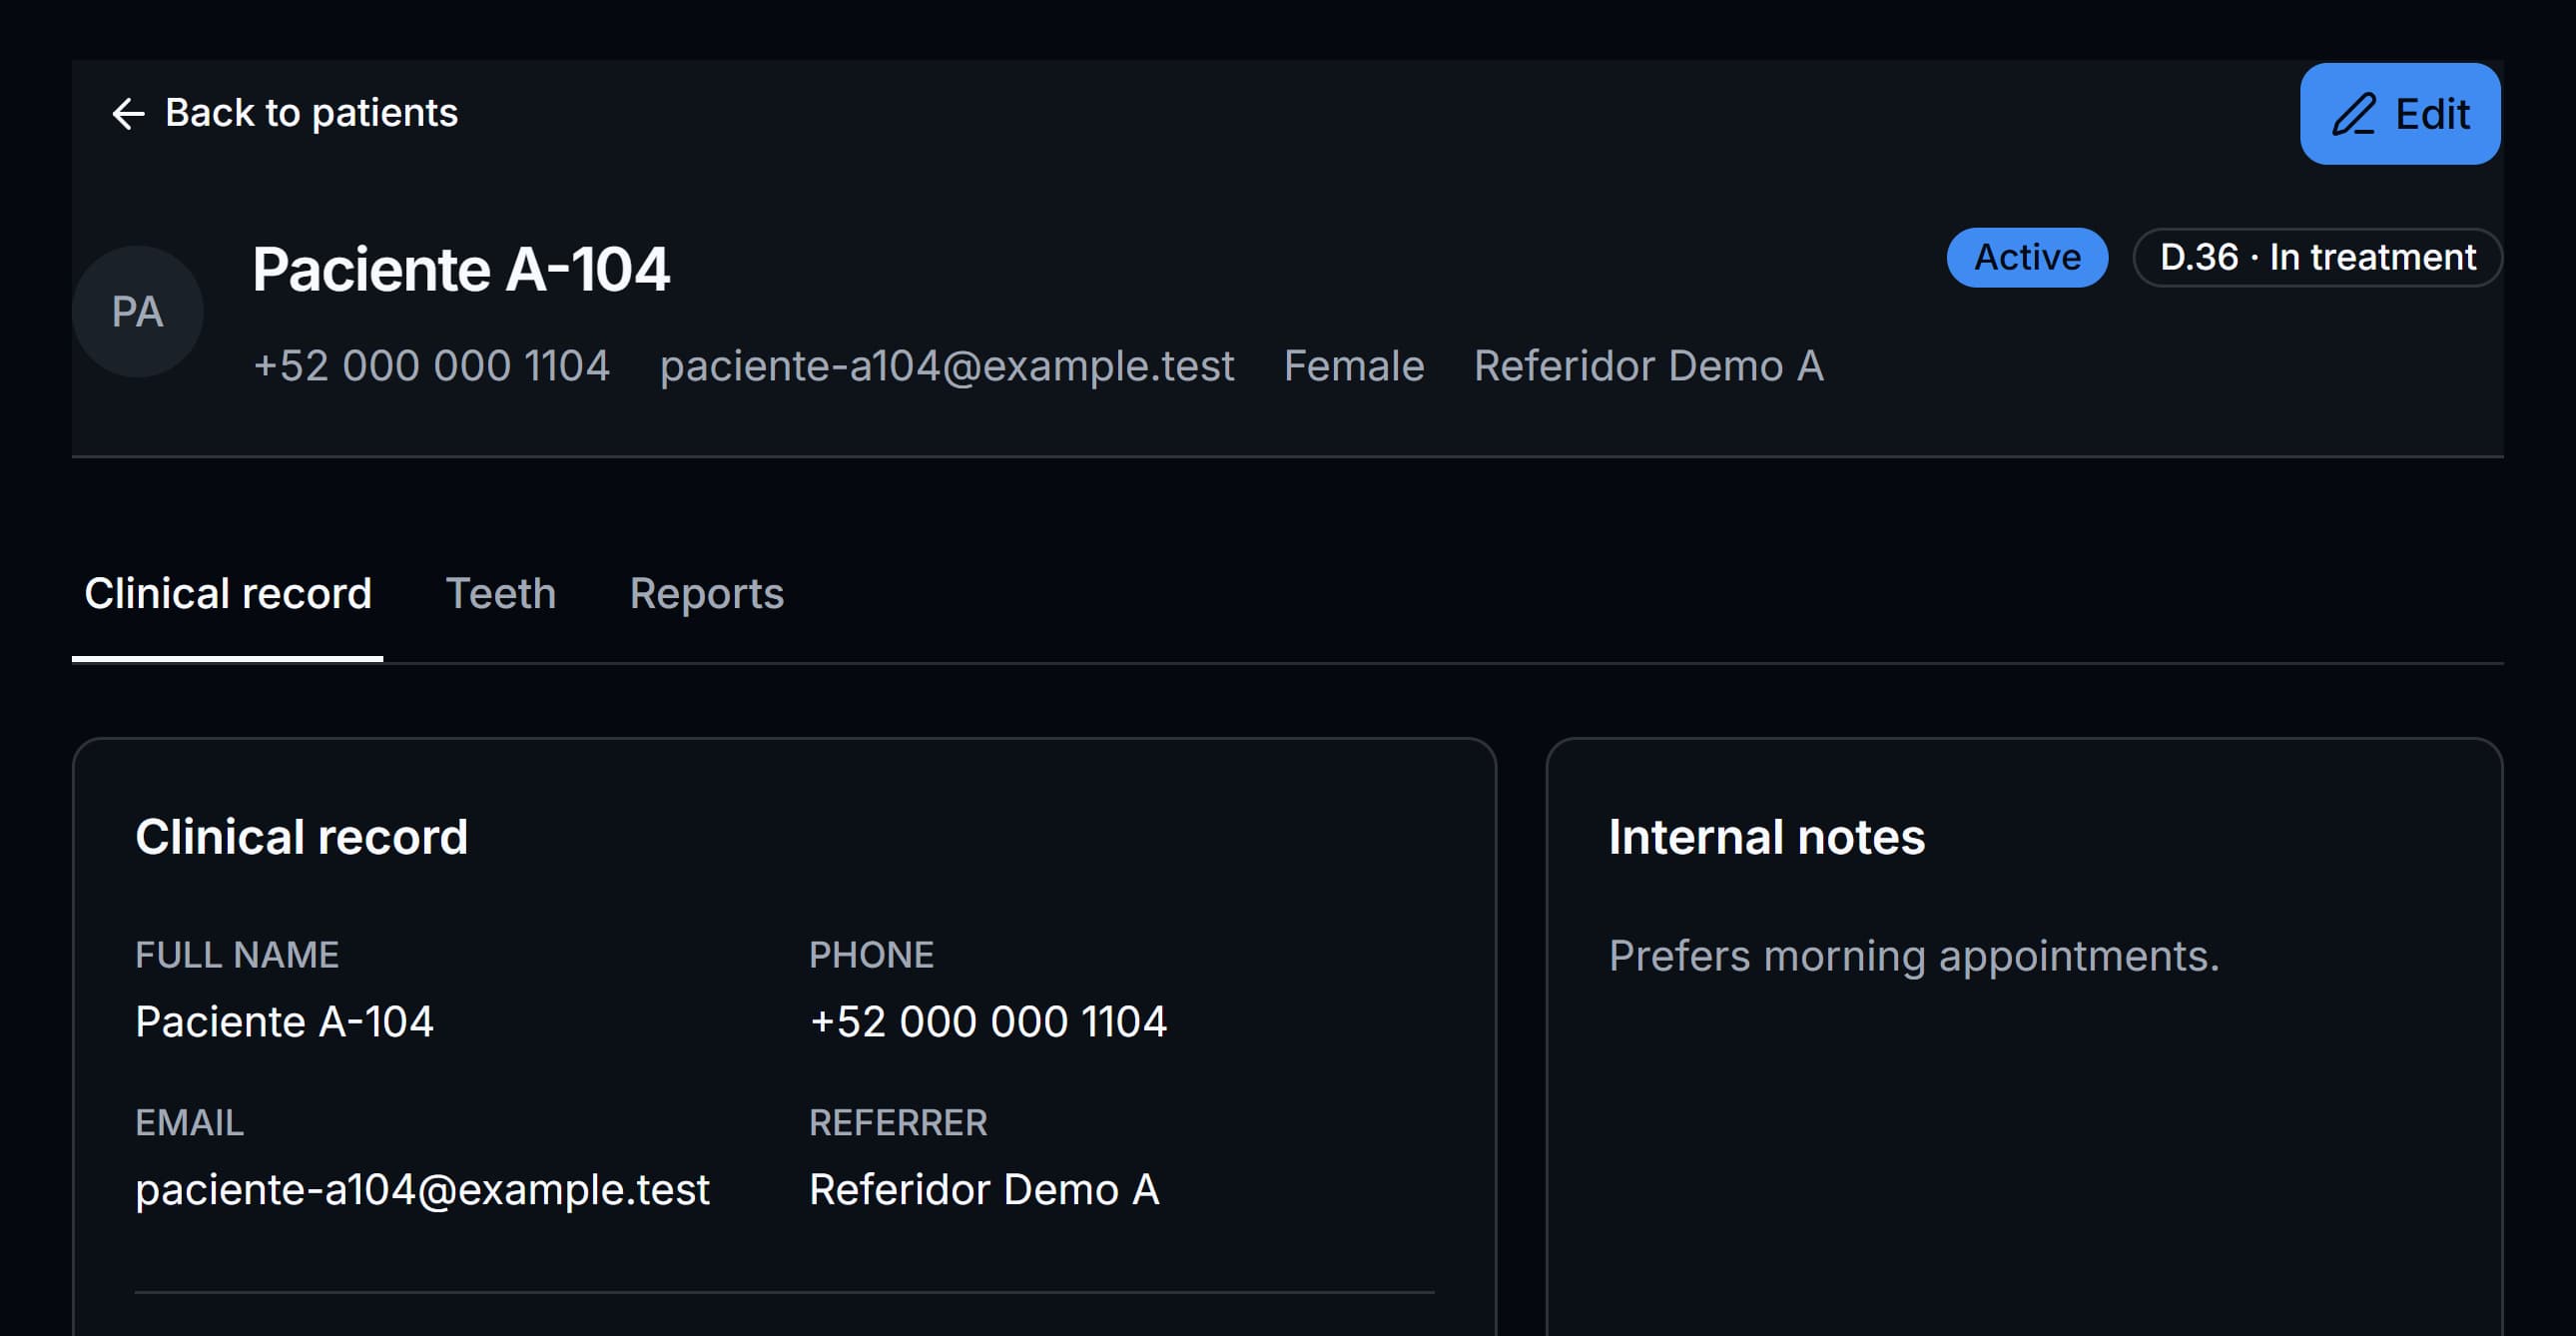
Task: Click the D.36 · In treatment badge
Action: 2317,258
